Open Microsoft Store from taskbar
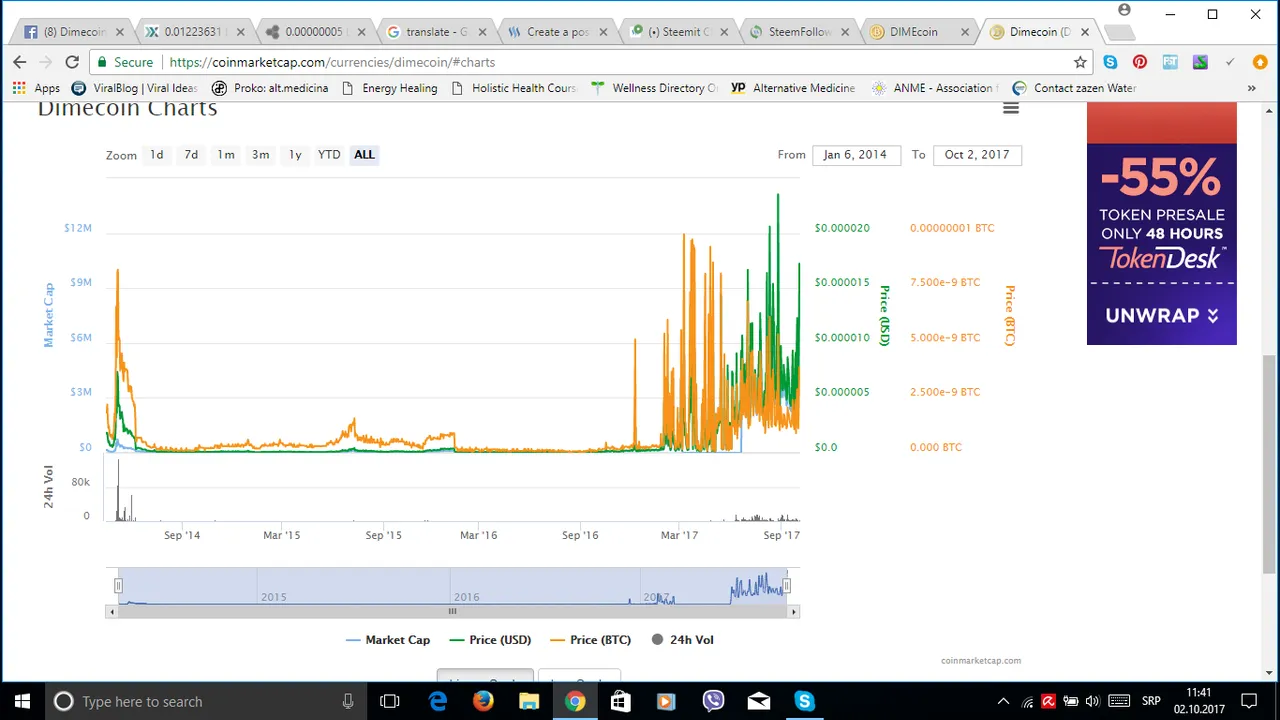The width and height of the screenshot is (1280, 720). pyautogui.click(x=620, y=701)
